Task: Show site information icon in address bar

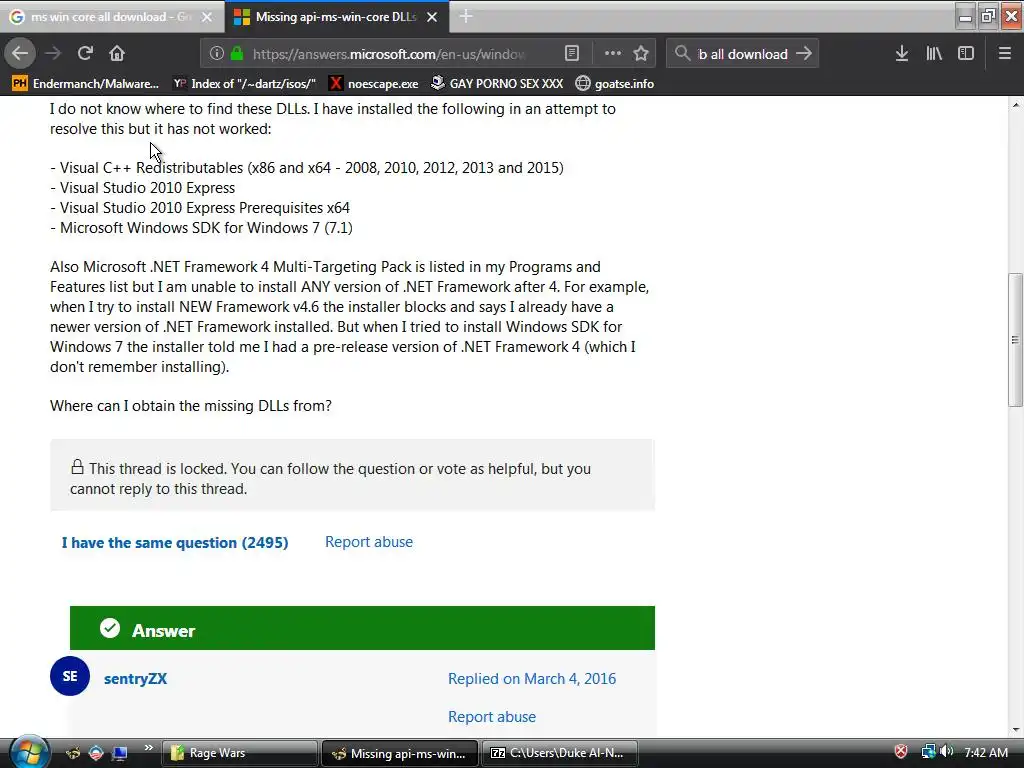Action: click(216, 54)
